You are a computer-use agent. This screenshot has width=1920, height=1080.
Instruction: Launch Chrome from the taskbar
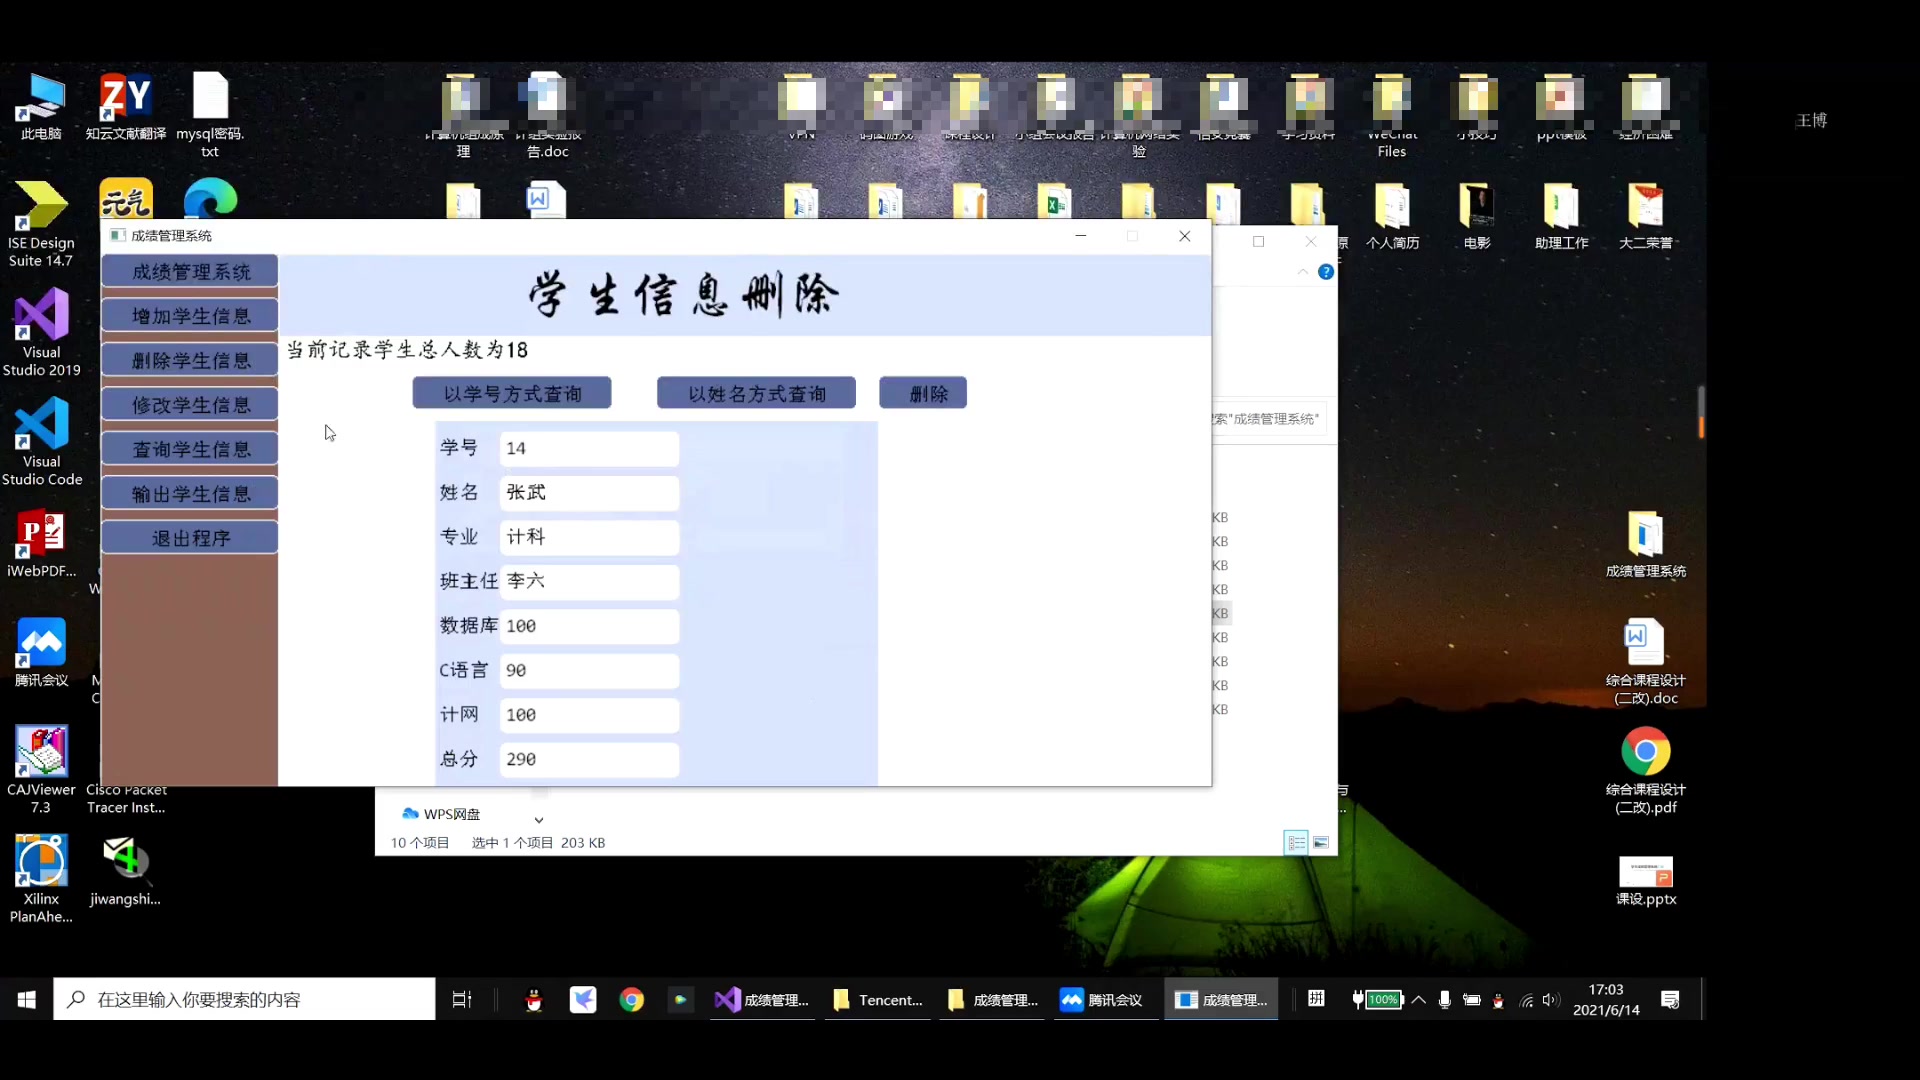[x=632, y=999]
